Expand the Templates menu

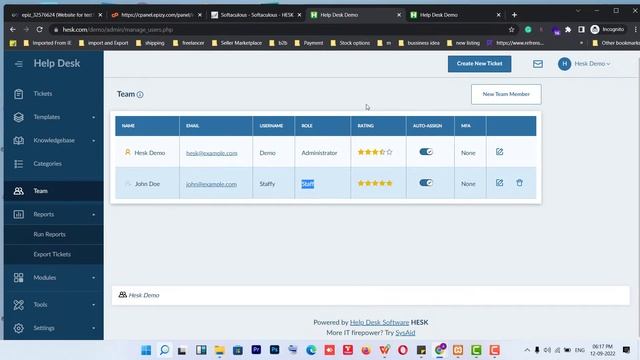coord(53,117)
